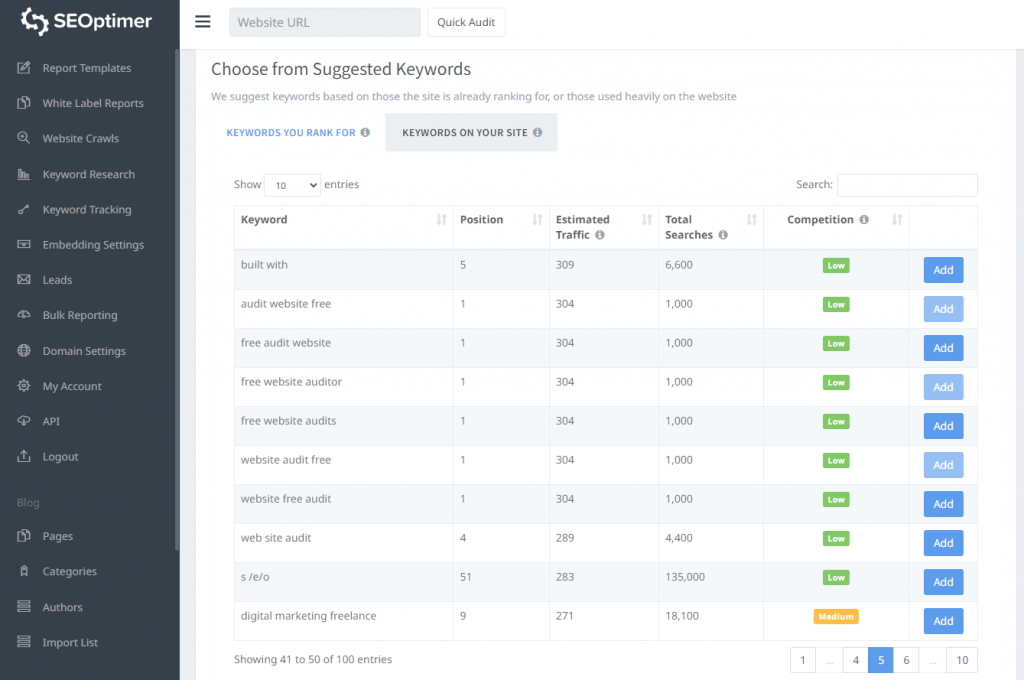Click the My Account gear icon
The image size is (1024, 680).
(x=24, y=386)
